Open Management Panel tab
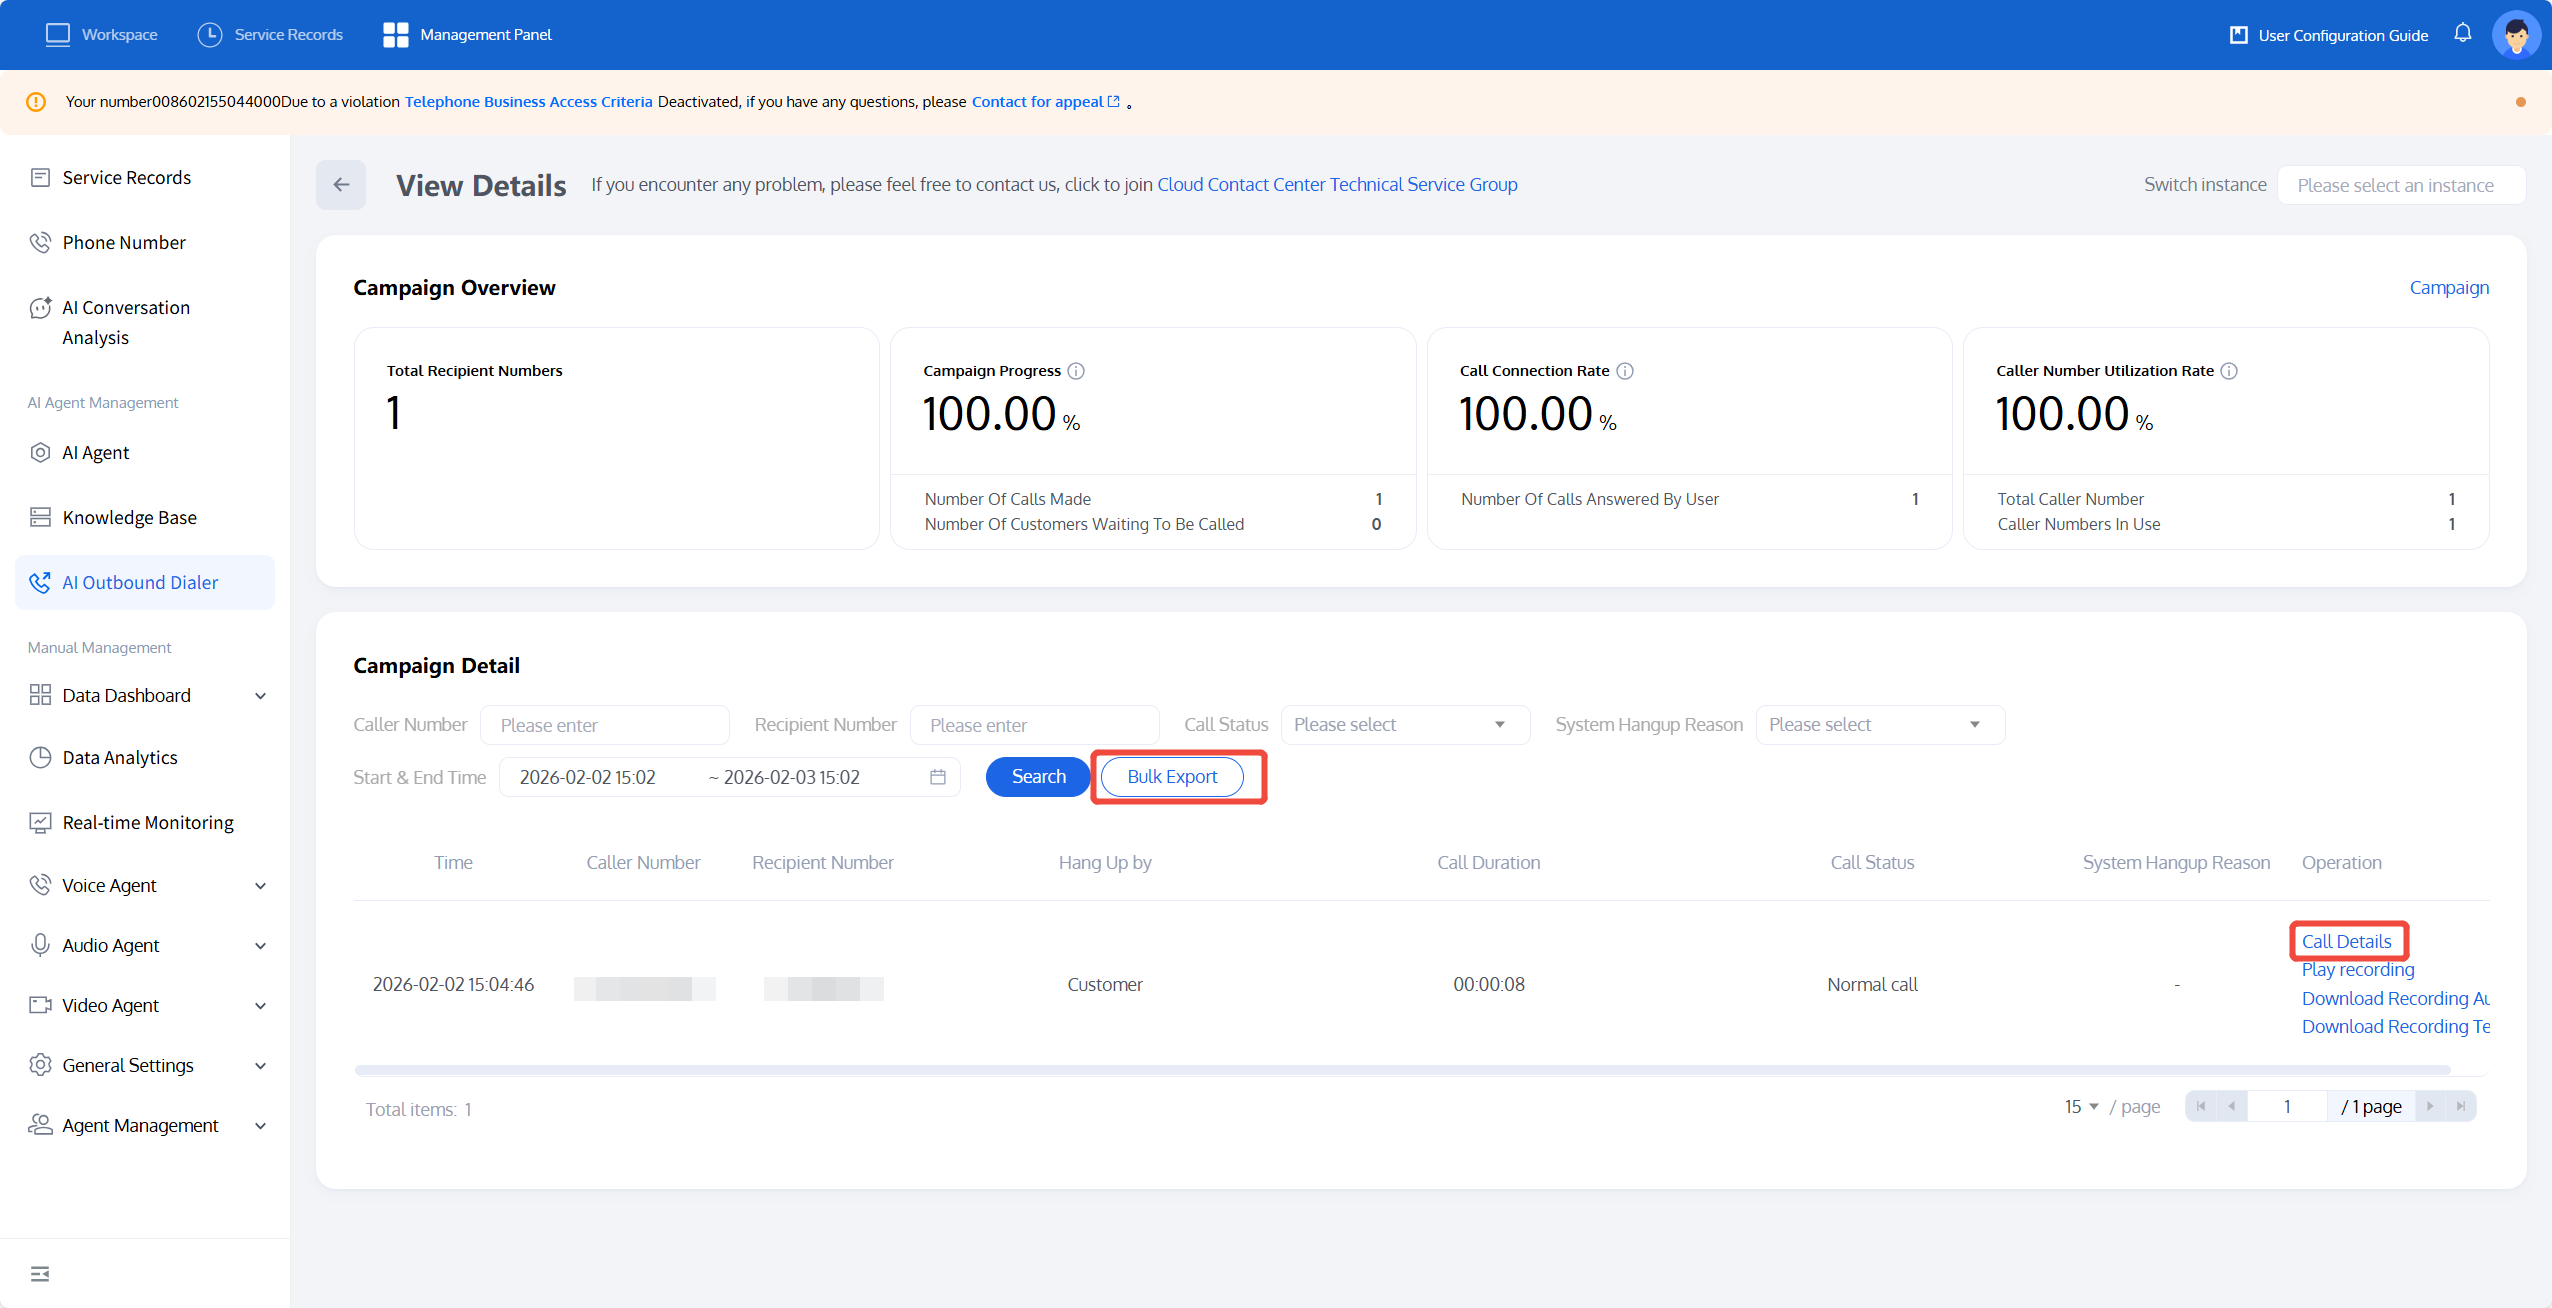Image resolution: width=2552 pixels, height=1308 pixels. pyautogui.click(x=467, y=35)
